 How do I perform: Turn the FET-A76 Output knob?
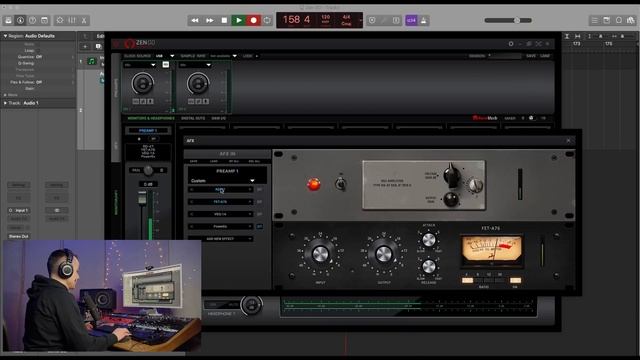tap(384, 254)
